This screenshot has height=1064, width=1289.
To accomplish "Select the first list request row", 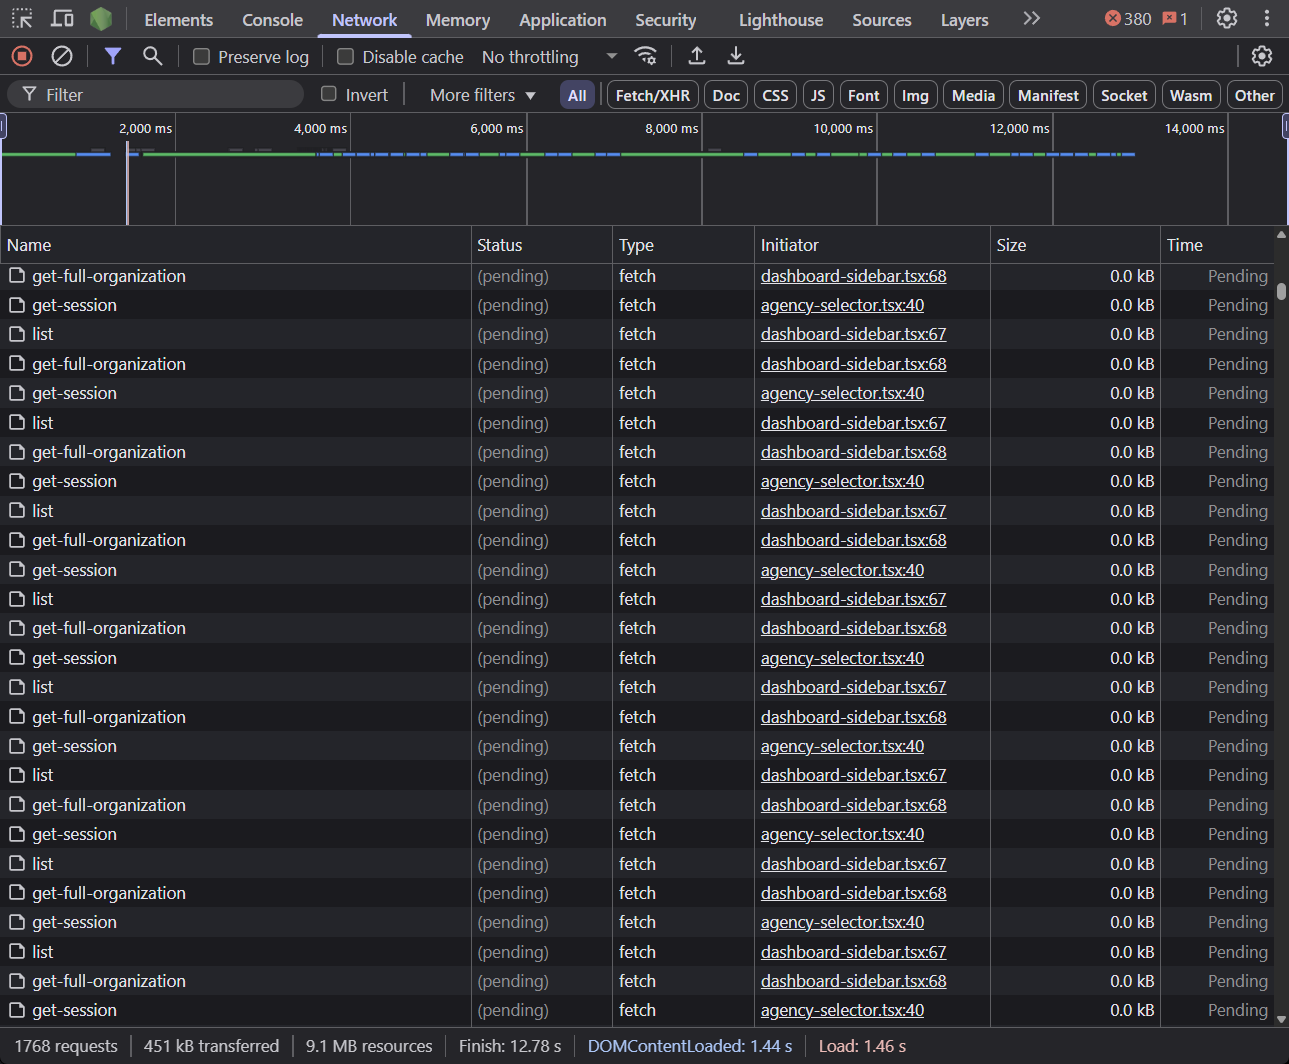I will coord(636,334).
